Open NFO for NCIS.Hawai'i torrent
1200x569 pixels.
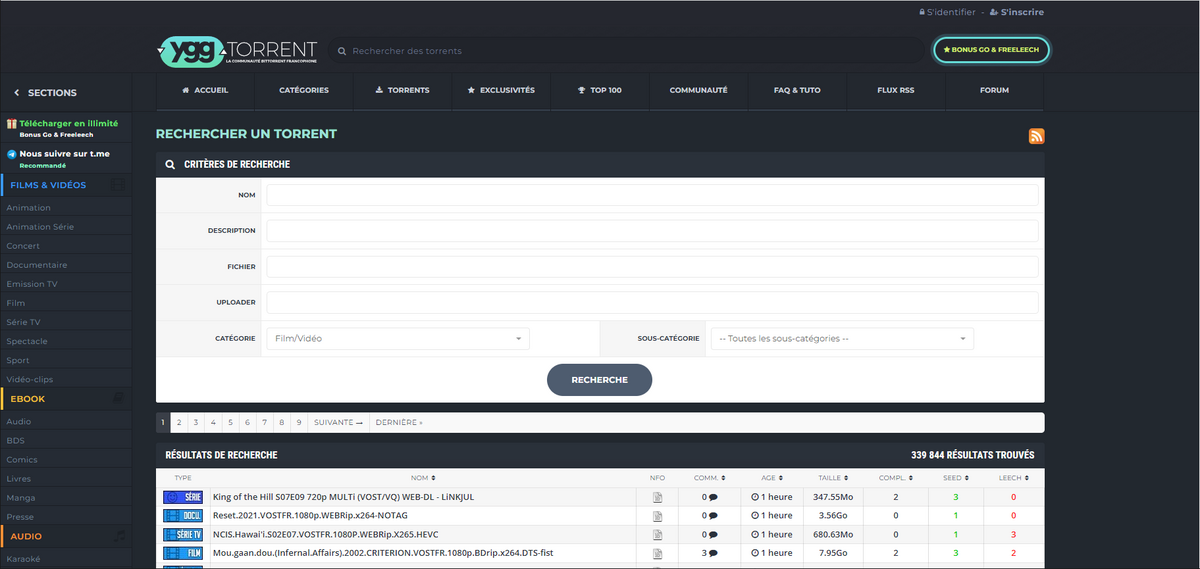657,534
